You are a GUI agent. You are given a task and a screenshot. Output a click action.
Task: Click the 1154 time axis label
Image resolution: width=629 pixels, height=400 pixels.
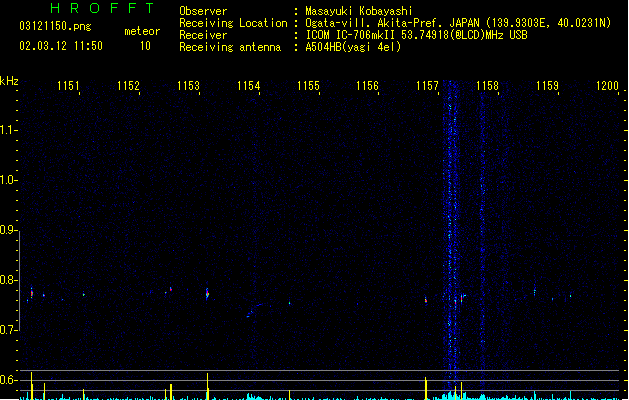248,85
